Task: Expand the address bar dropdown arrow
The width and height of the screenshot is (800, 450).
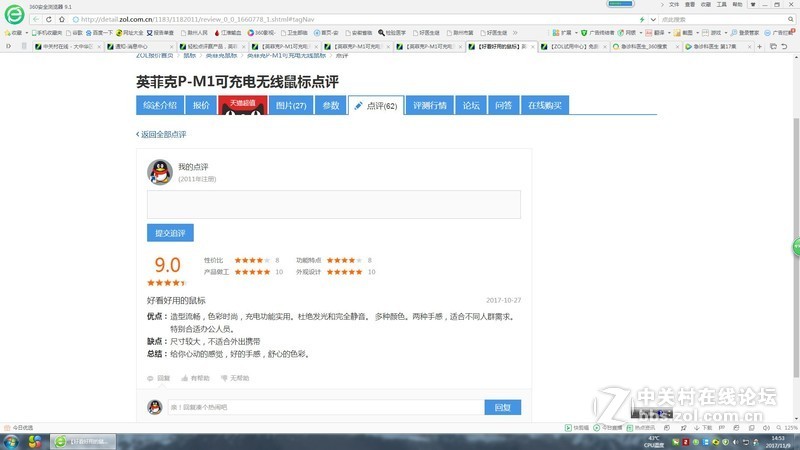Action: tap(653, 19)
